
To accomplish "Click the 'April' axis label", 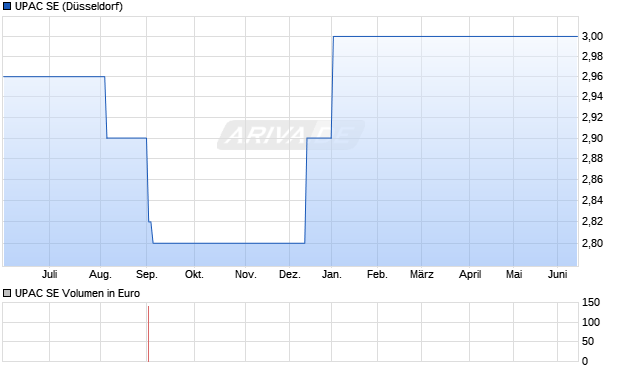I will tap(470, 274).
